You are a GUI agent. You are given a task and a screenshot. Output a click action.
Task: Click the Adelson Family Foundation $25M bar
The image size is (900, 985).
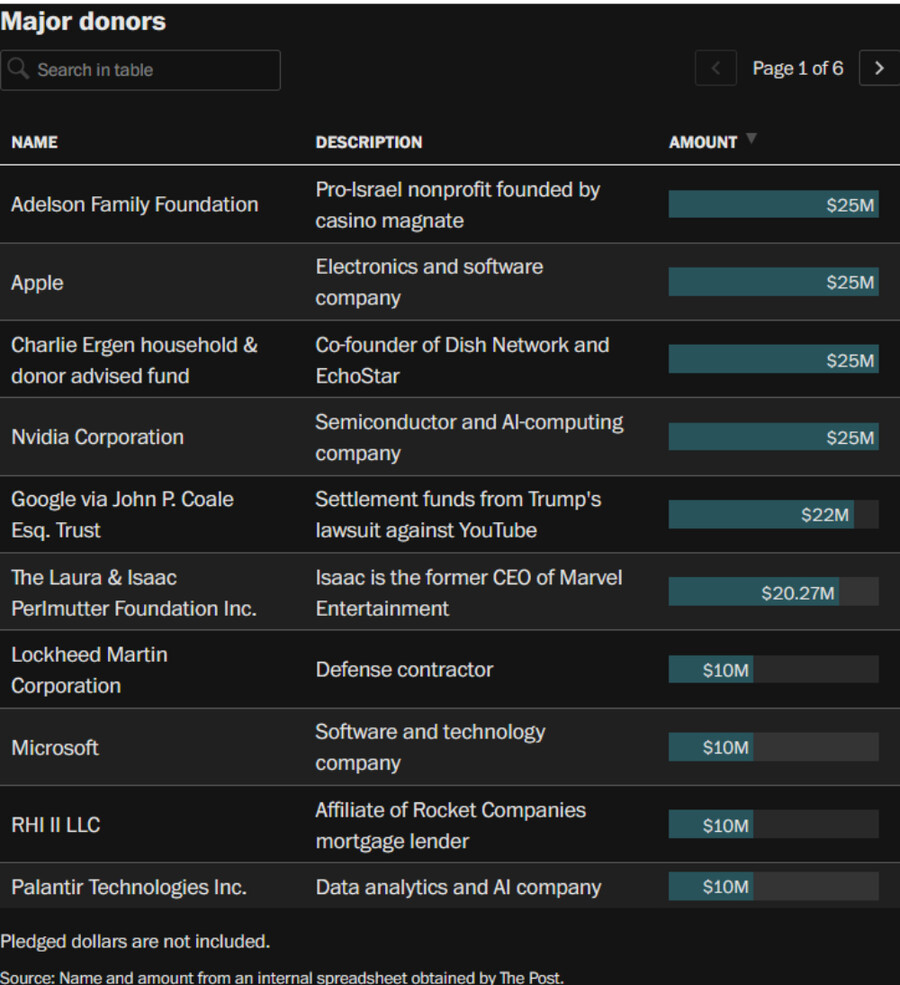point(773,204)
